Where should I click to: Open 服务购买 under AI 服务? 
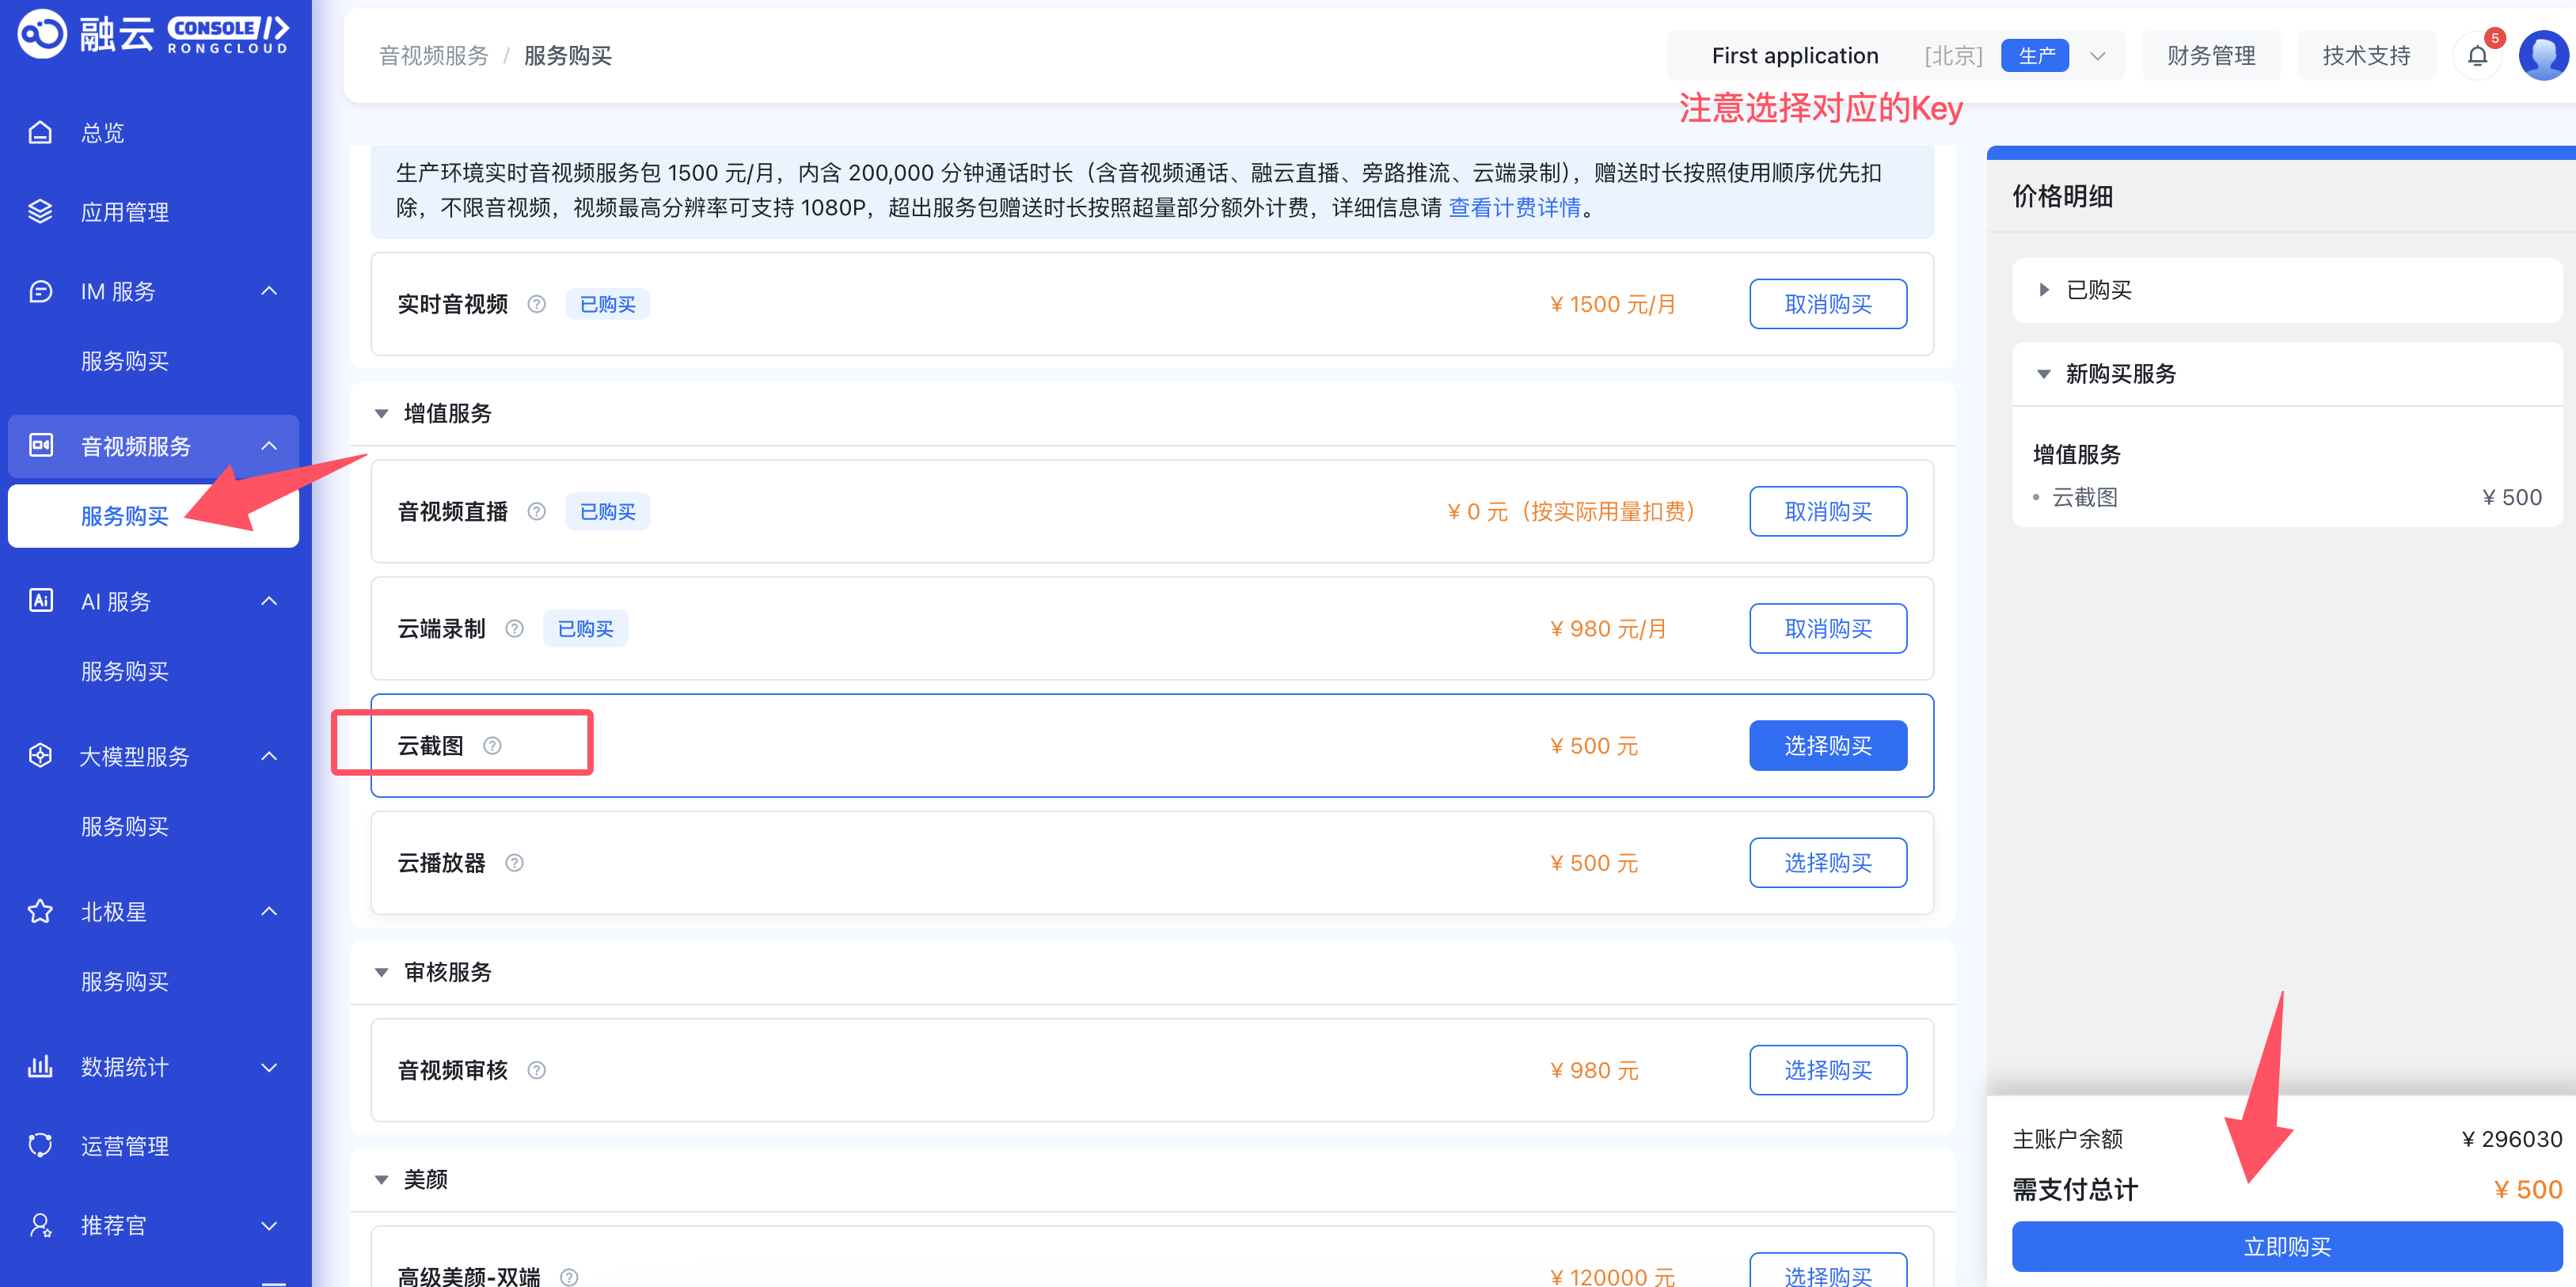coord(125,671)
